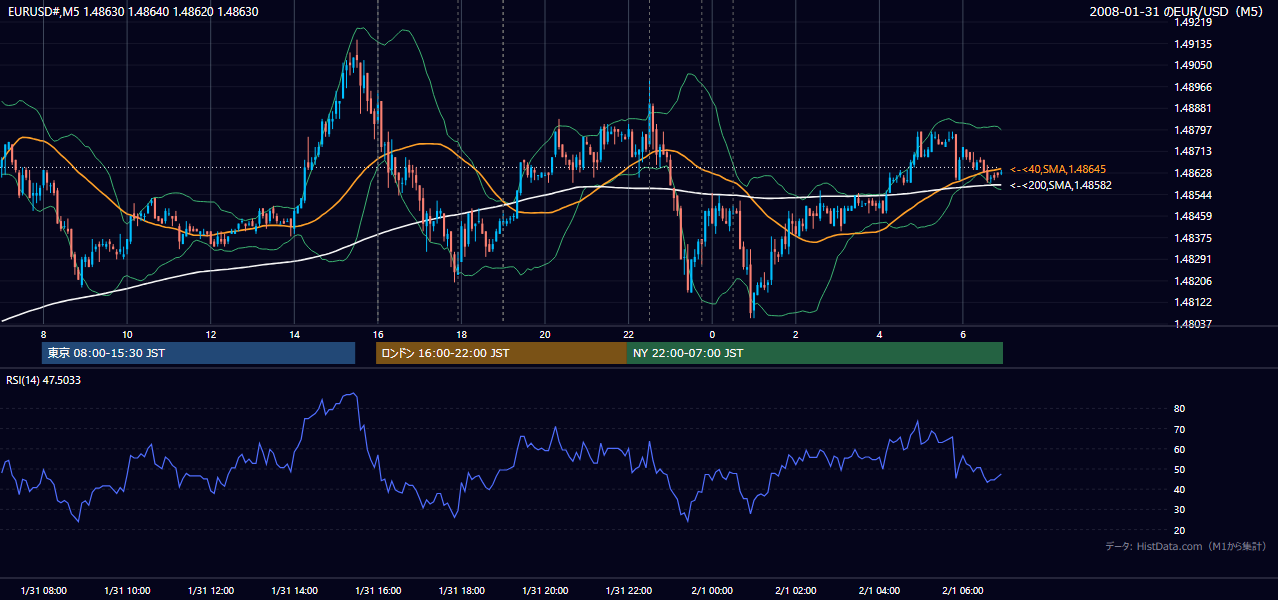Image resolution: width=1278 pixels, height=600 pixels.
Task: Click hour label 12 under the price chart
Action: tap(211, 334)
